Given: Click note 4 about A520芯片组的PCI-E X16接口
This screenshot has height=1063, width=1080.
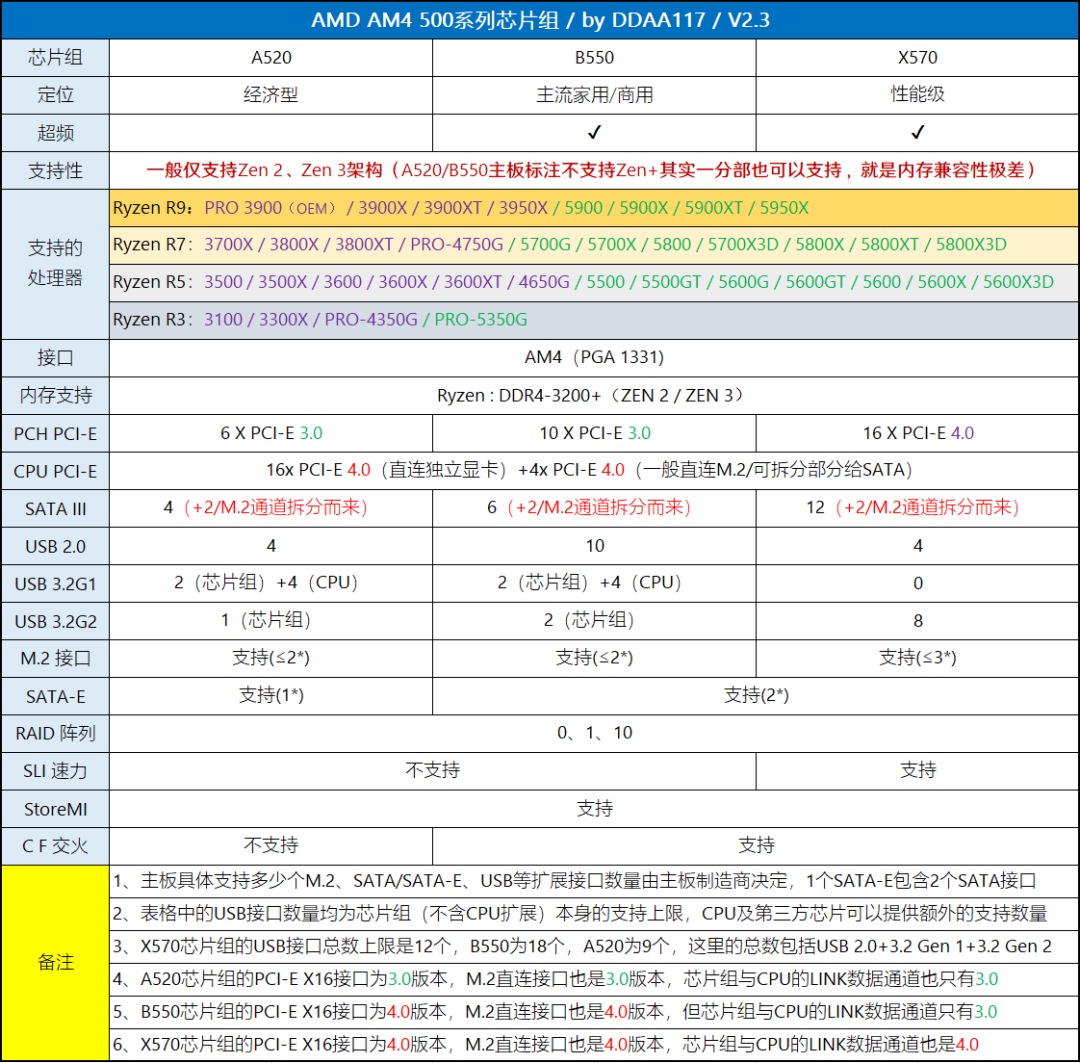Looking at the screenshot, I should 594,979.
